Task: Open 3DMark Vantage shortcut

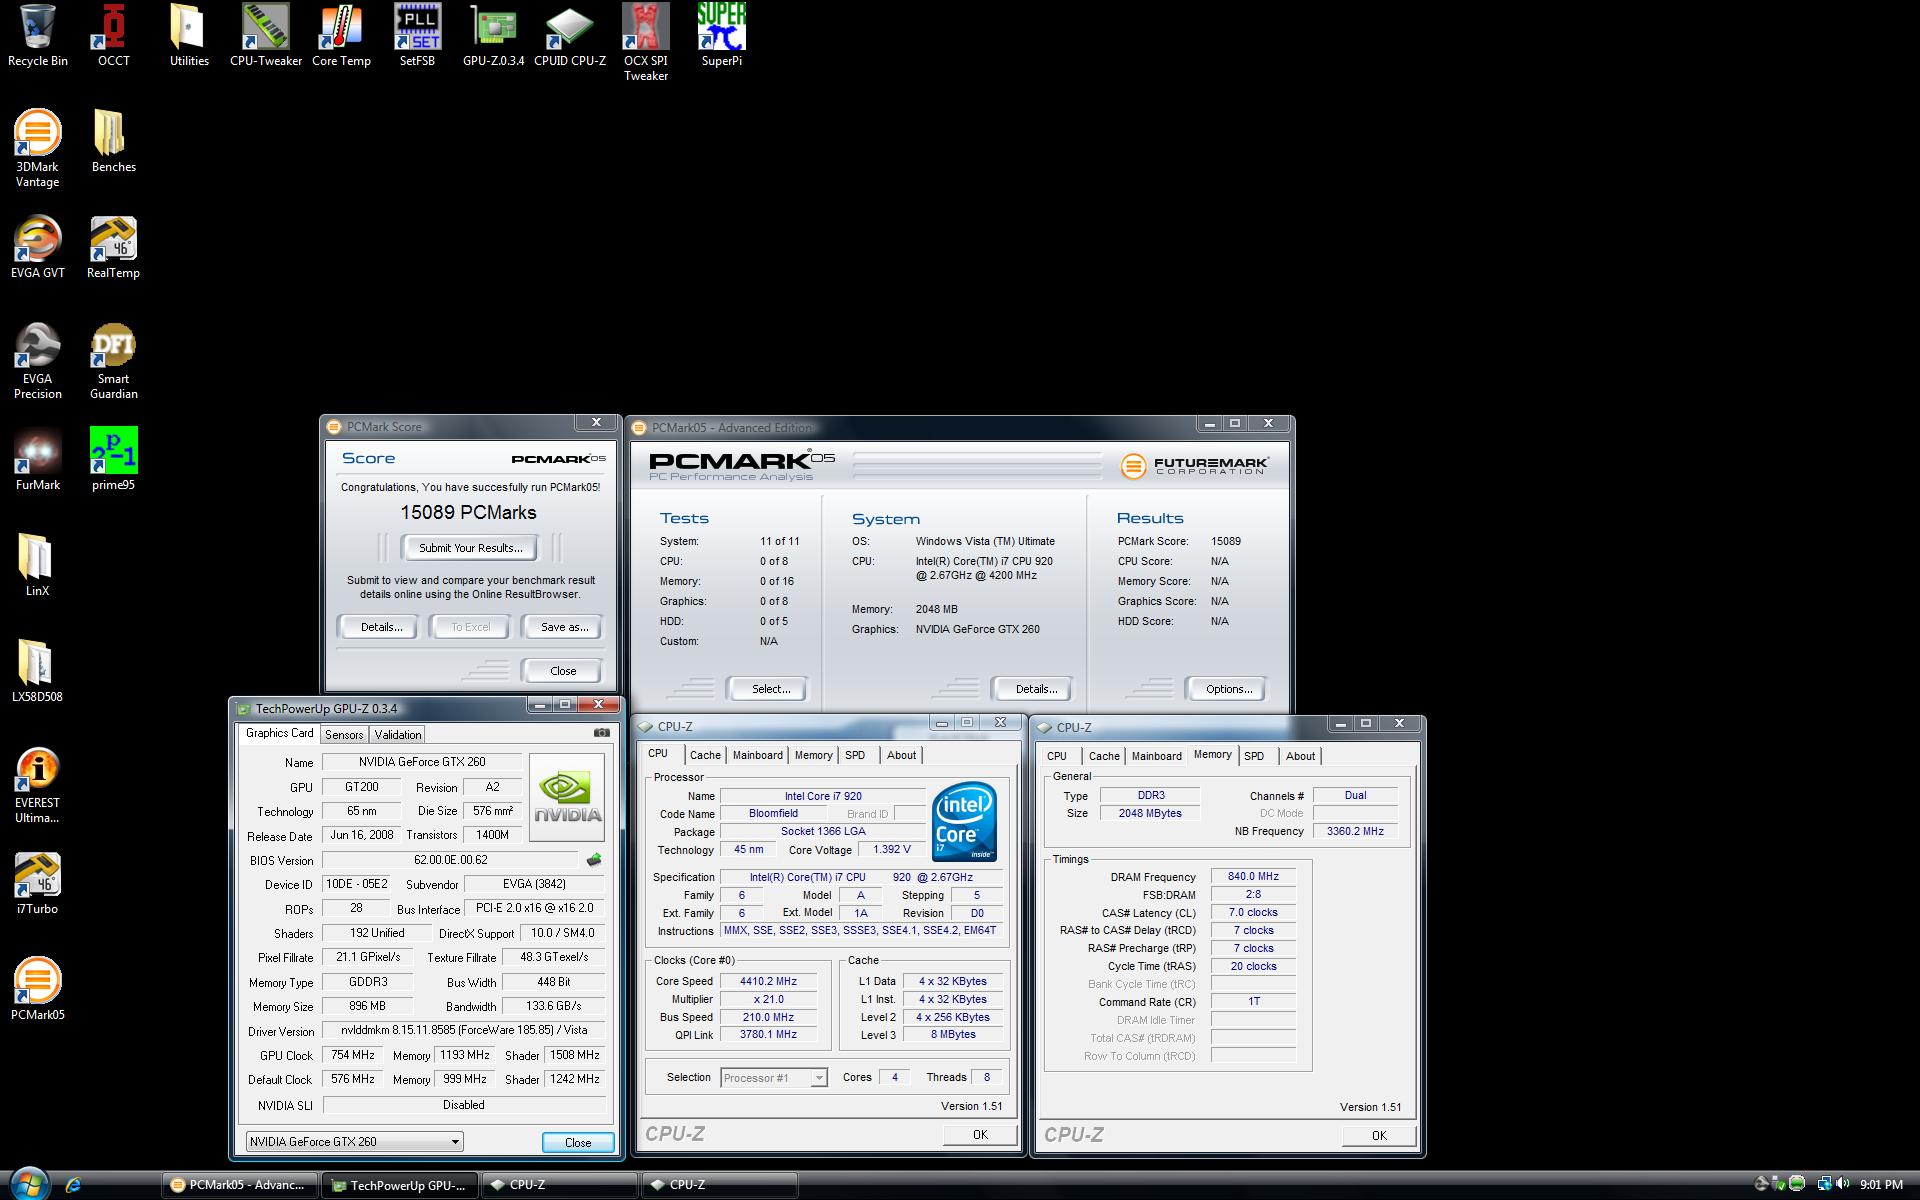Action: pyautogui.click(x=37, y=148)
